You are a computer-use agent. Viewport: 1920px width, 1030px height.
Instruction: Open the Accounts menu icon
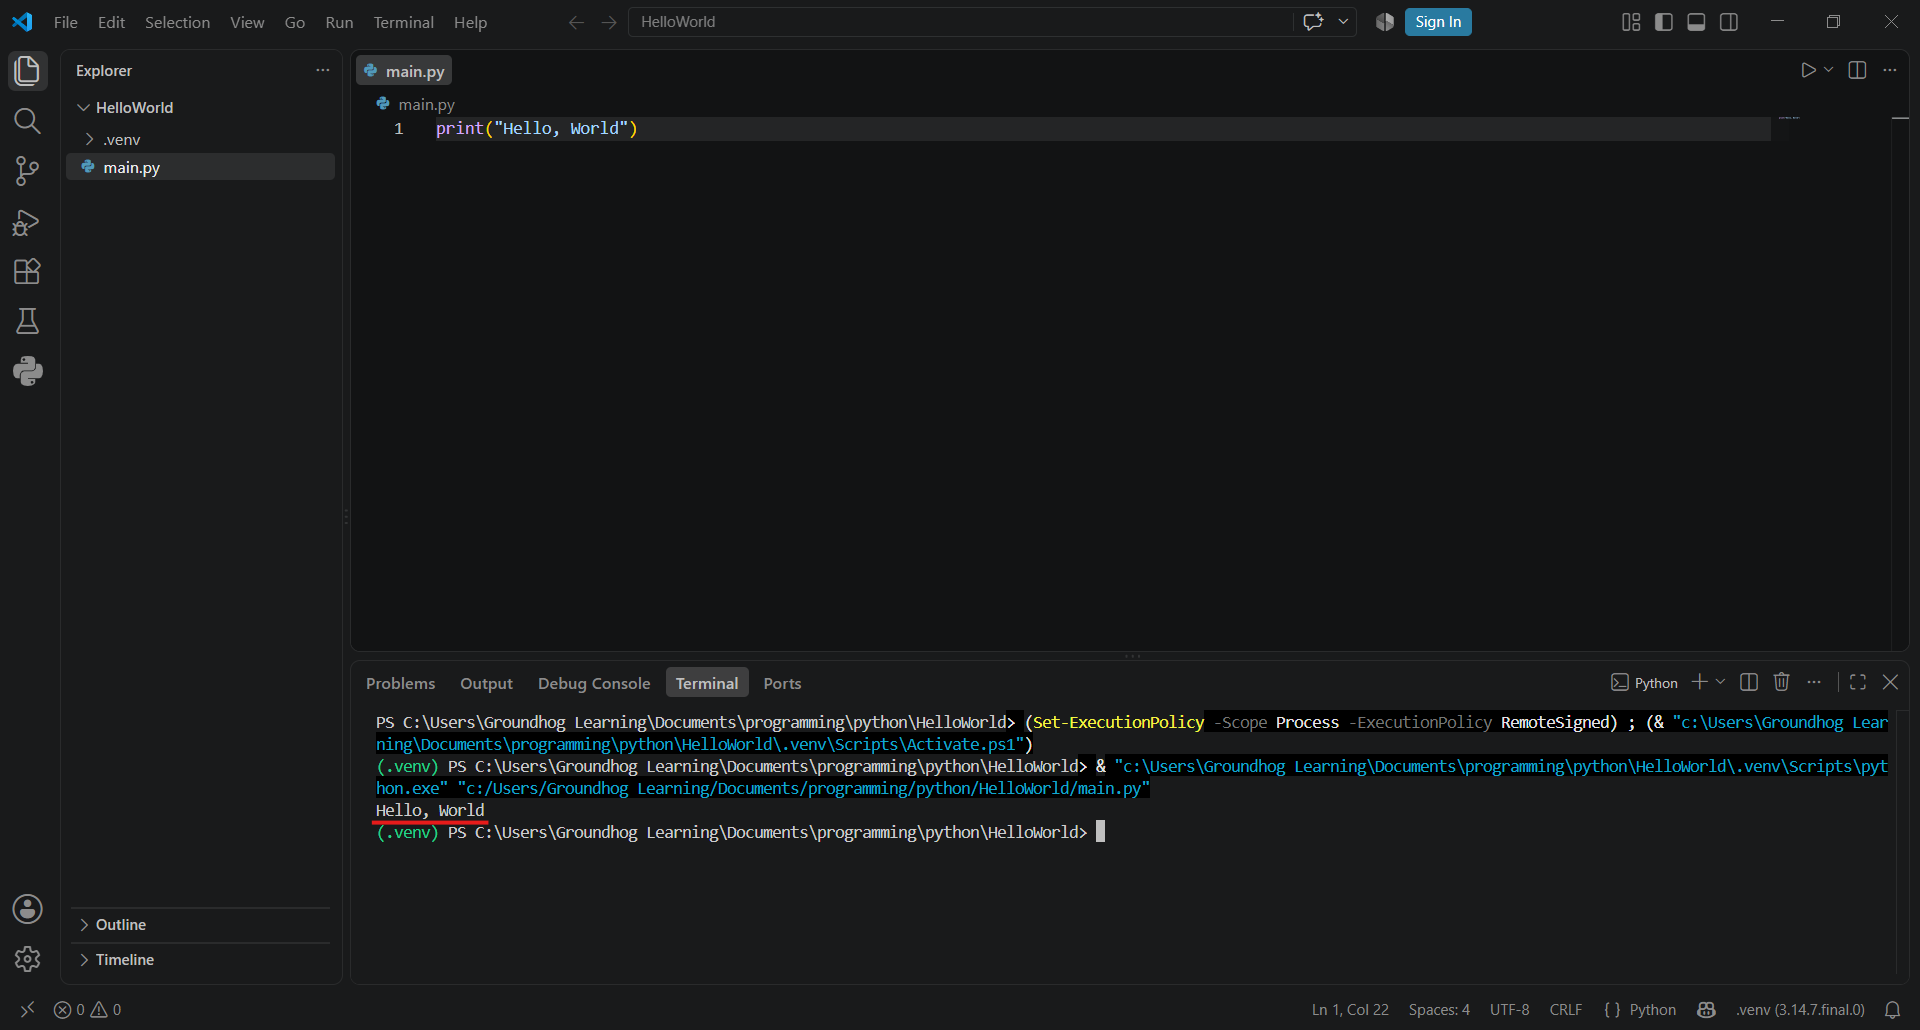click(28, 909)
